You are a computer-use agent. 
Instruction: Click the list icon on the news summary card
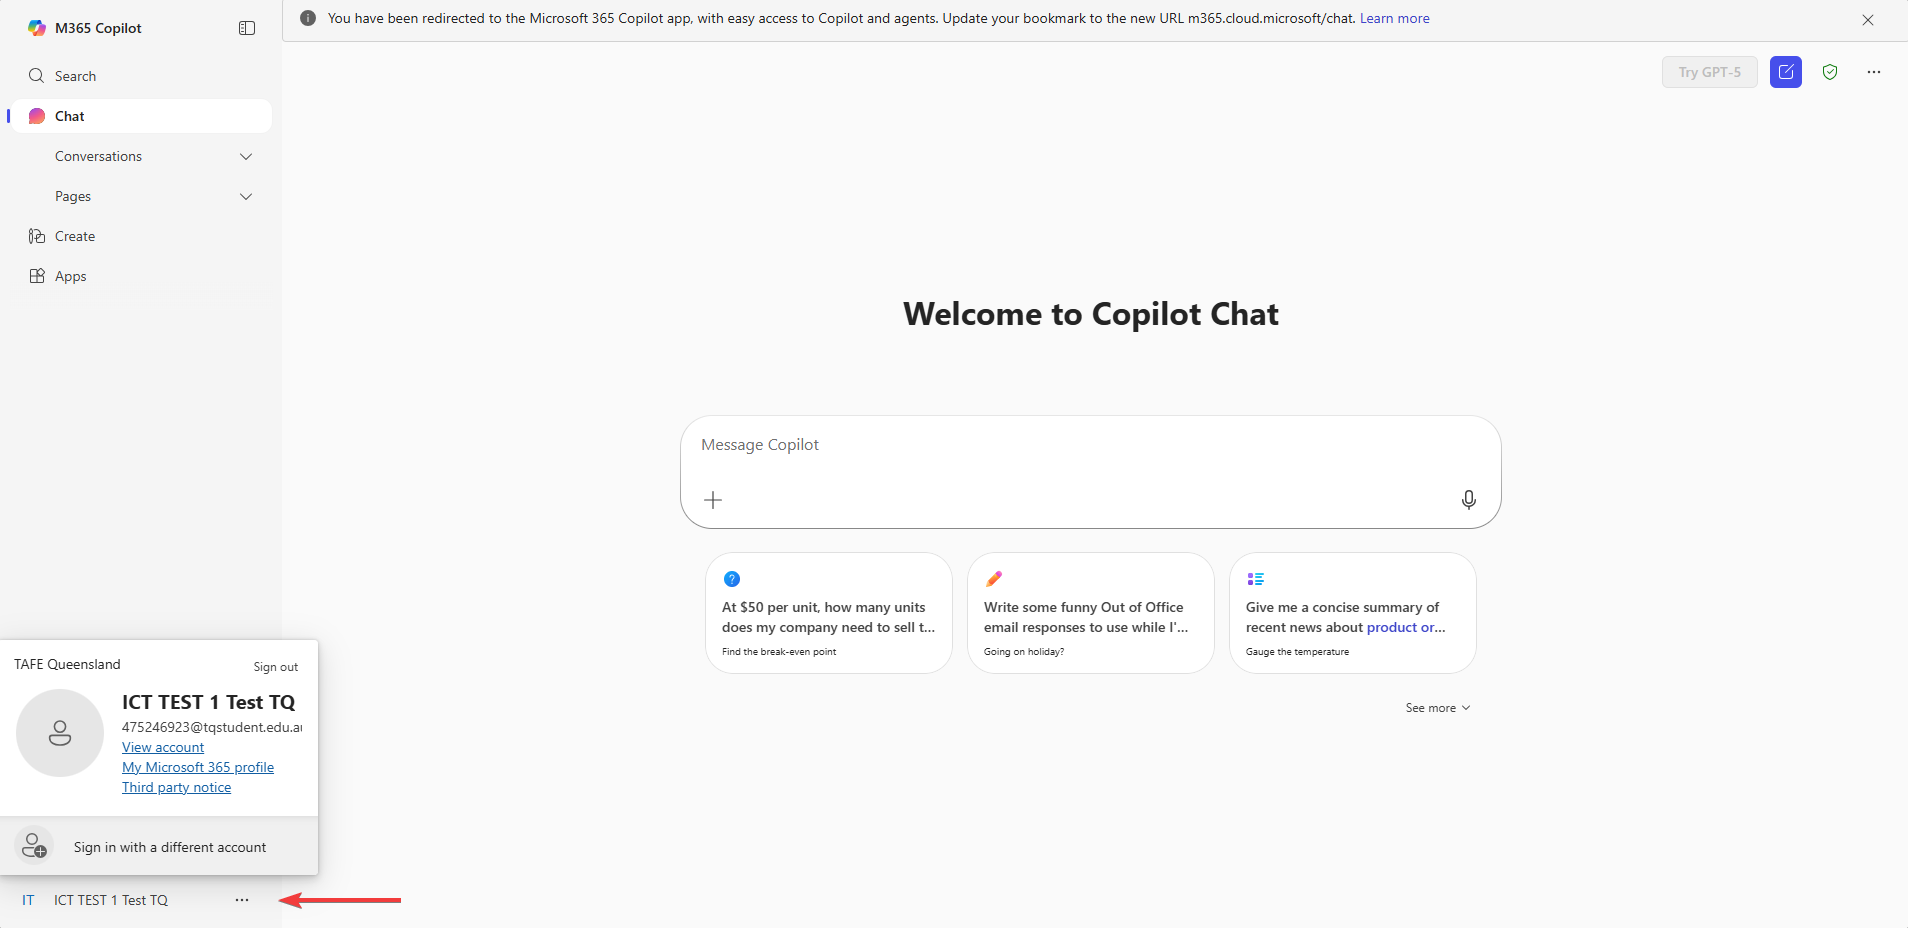pos(1256,579)
